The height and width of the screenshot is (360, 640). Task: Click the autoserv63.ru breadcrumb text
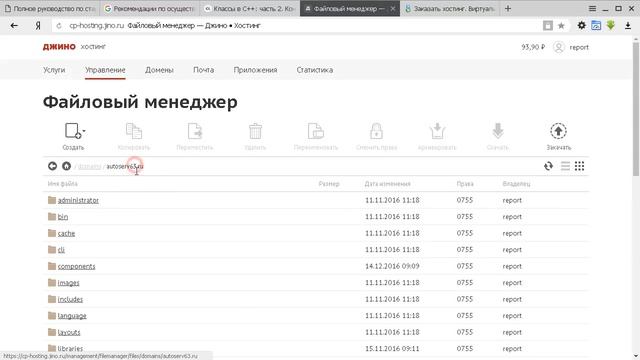click(125, 167)
